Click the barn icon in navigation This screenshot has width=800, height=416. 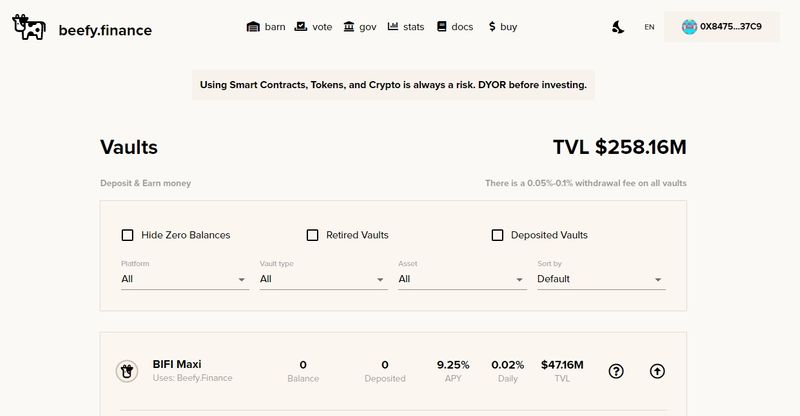(253, 27)
